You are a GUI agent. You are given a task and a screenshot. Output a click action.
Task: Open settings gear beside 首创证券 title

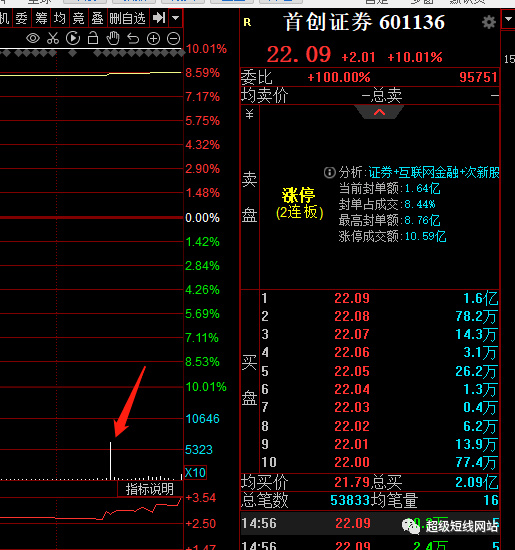pyautogui.click(x=489, y=22)
